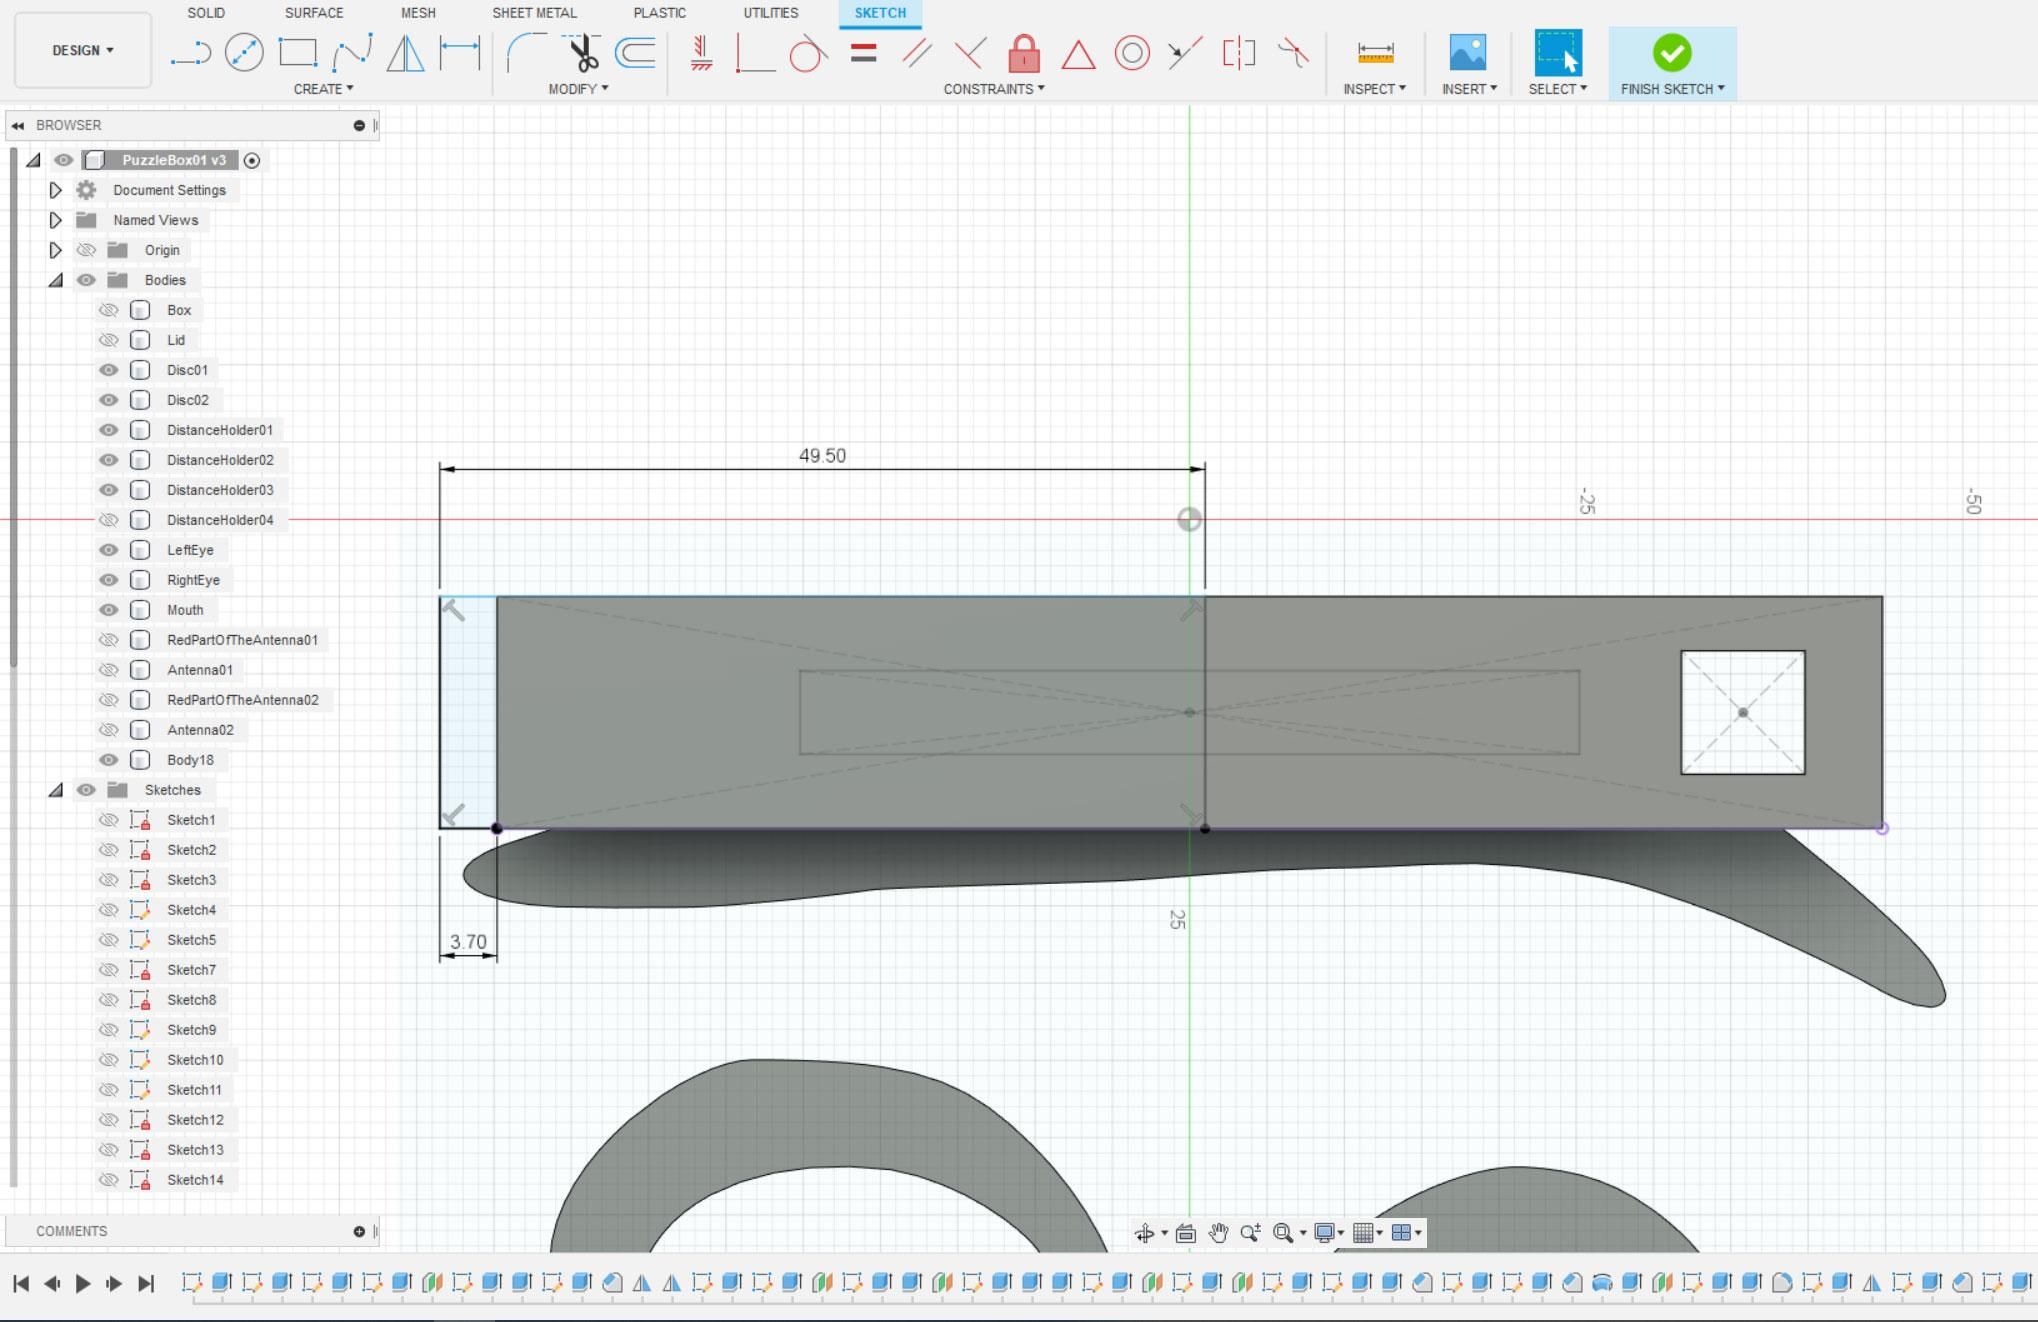Switch to the SURFACE tab

pyautogui.click(x=313, y=13)
